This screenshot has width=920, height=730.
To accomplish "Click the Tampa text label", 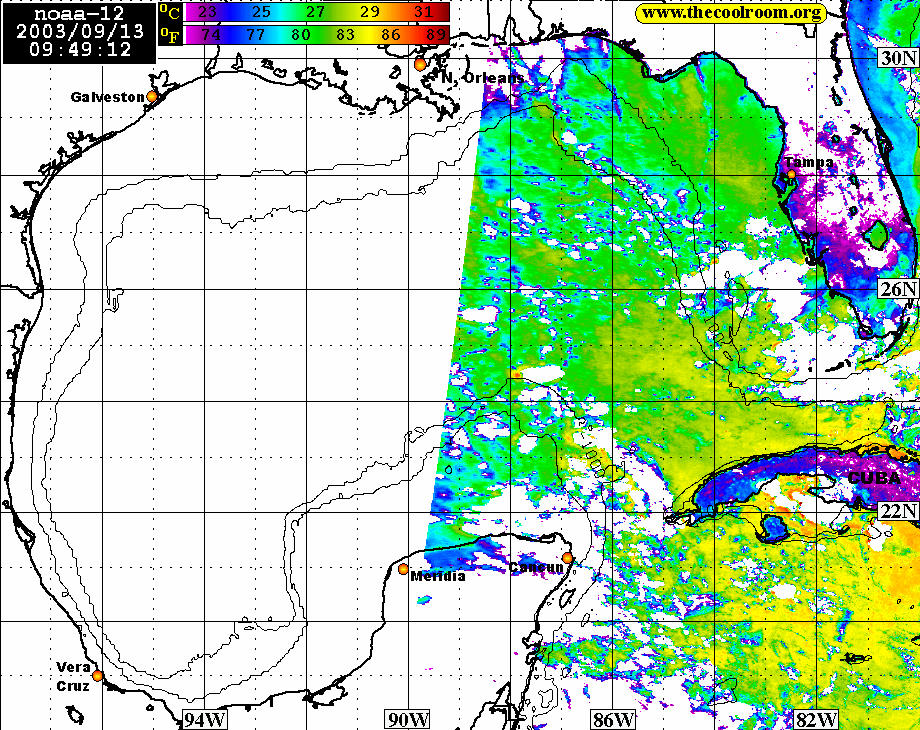I will [x=809, y=162].
